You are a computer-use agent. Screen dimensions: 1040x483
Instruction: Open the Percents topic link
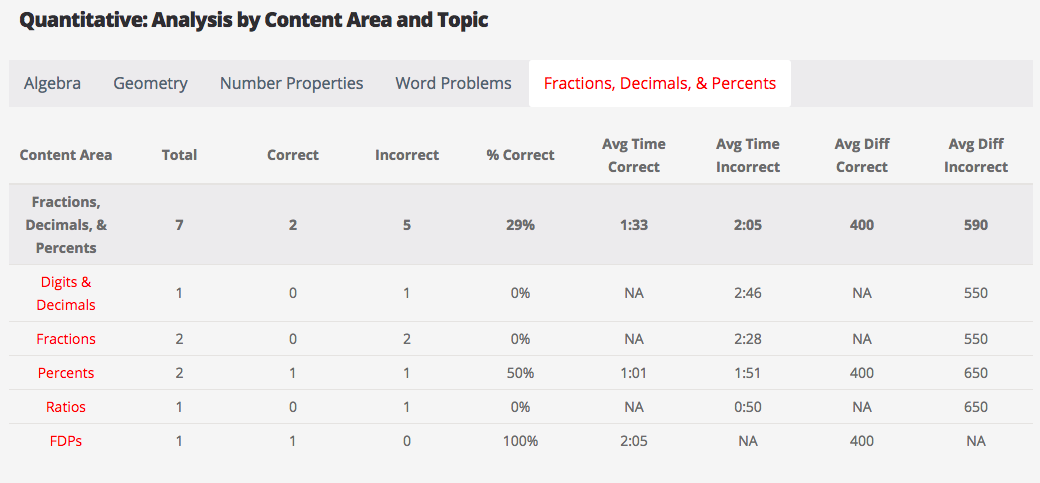[x=66, y=373]
